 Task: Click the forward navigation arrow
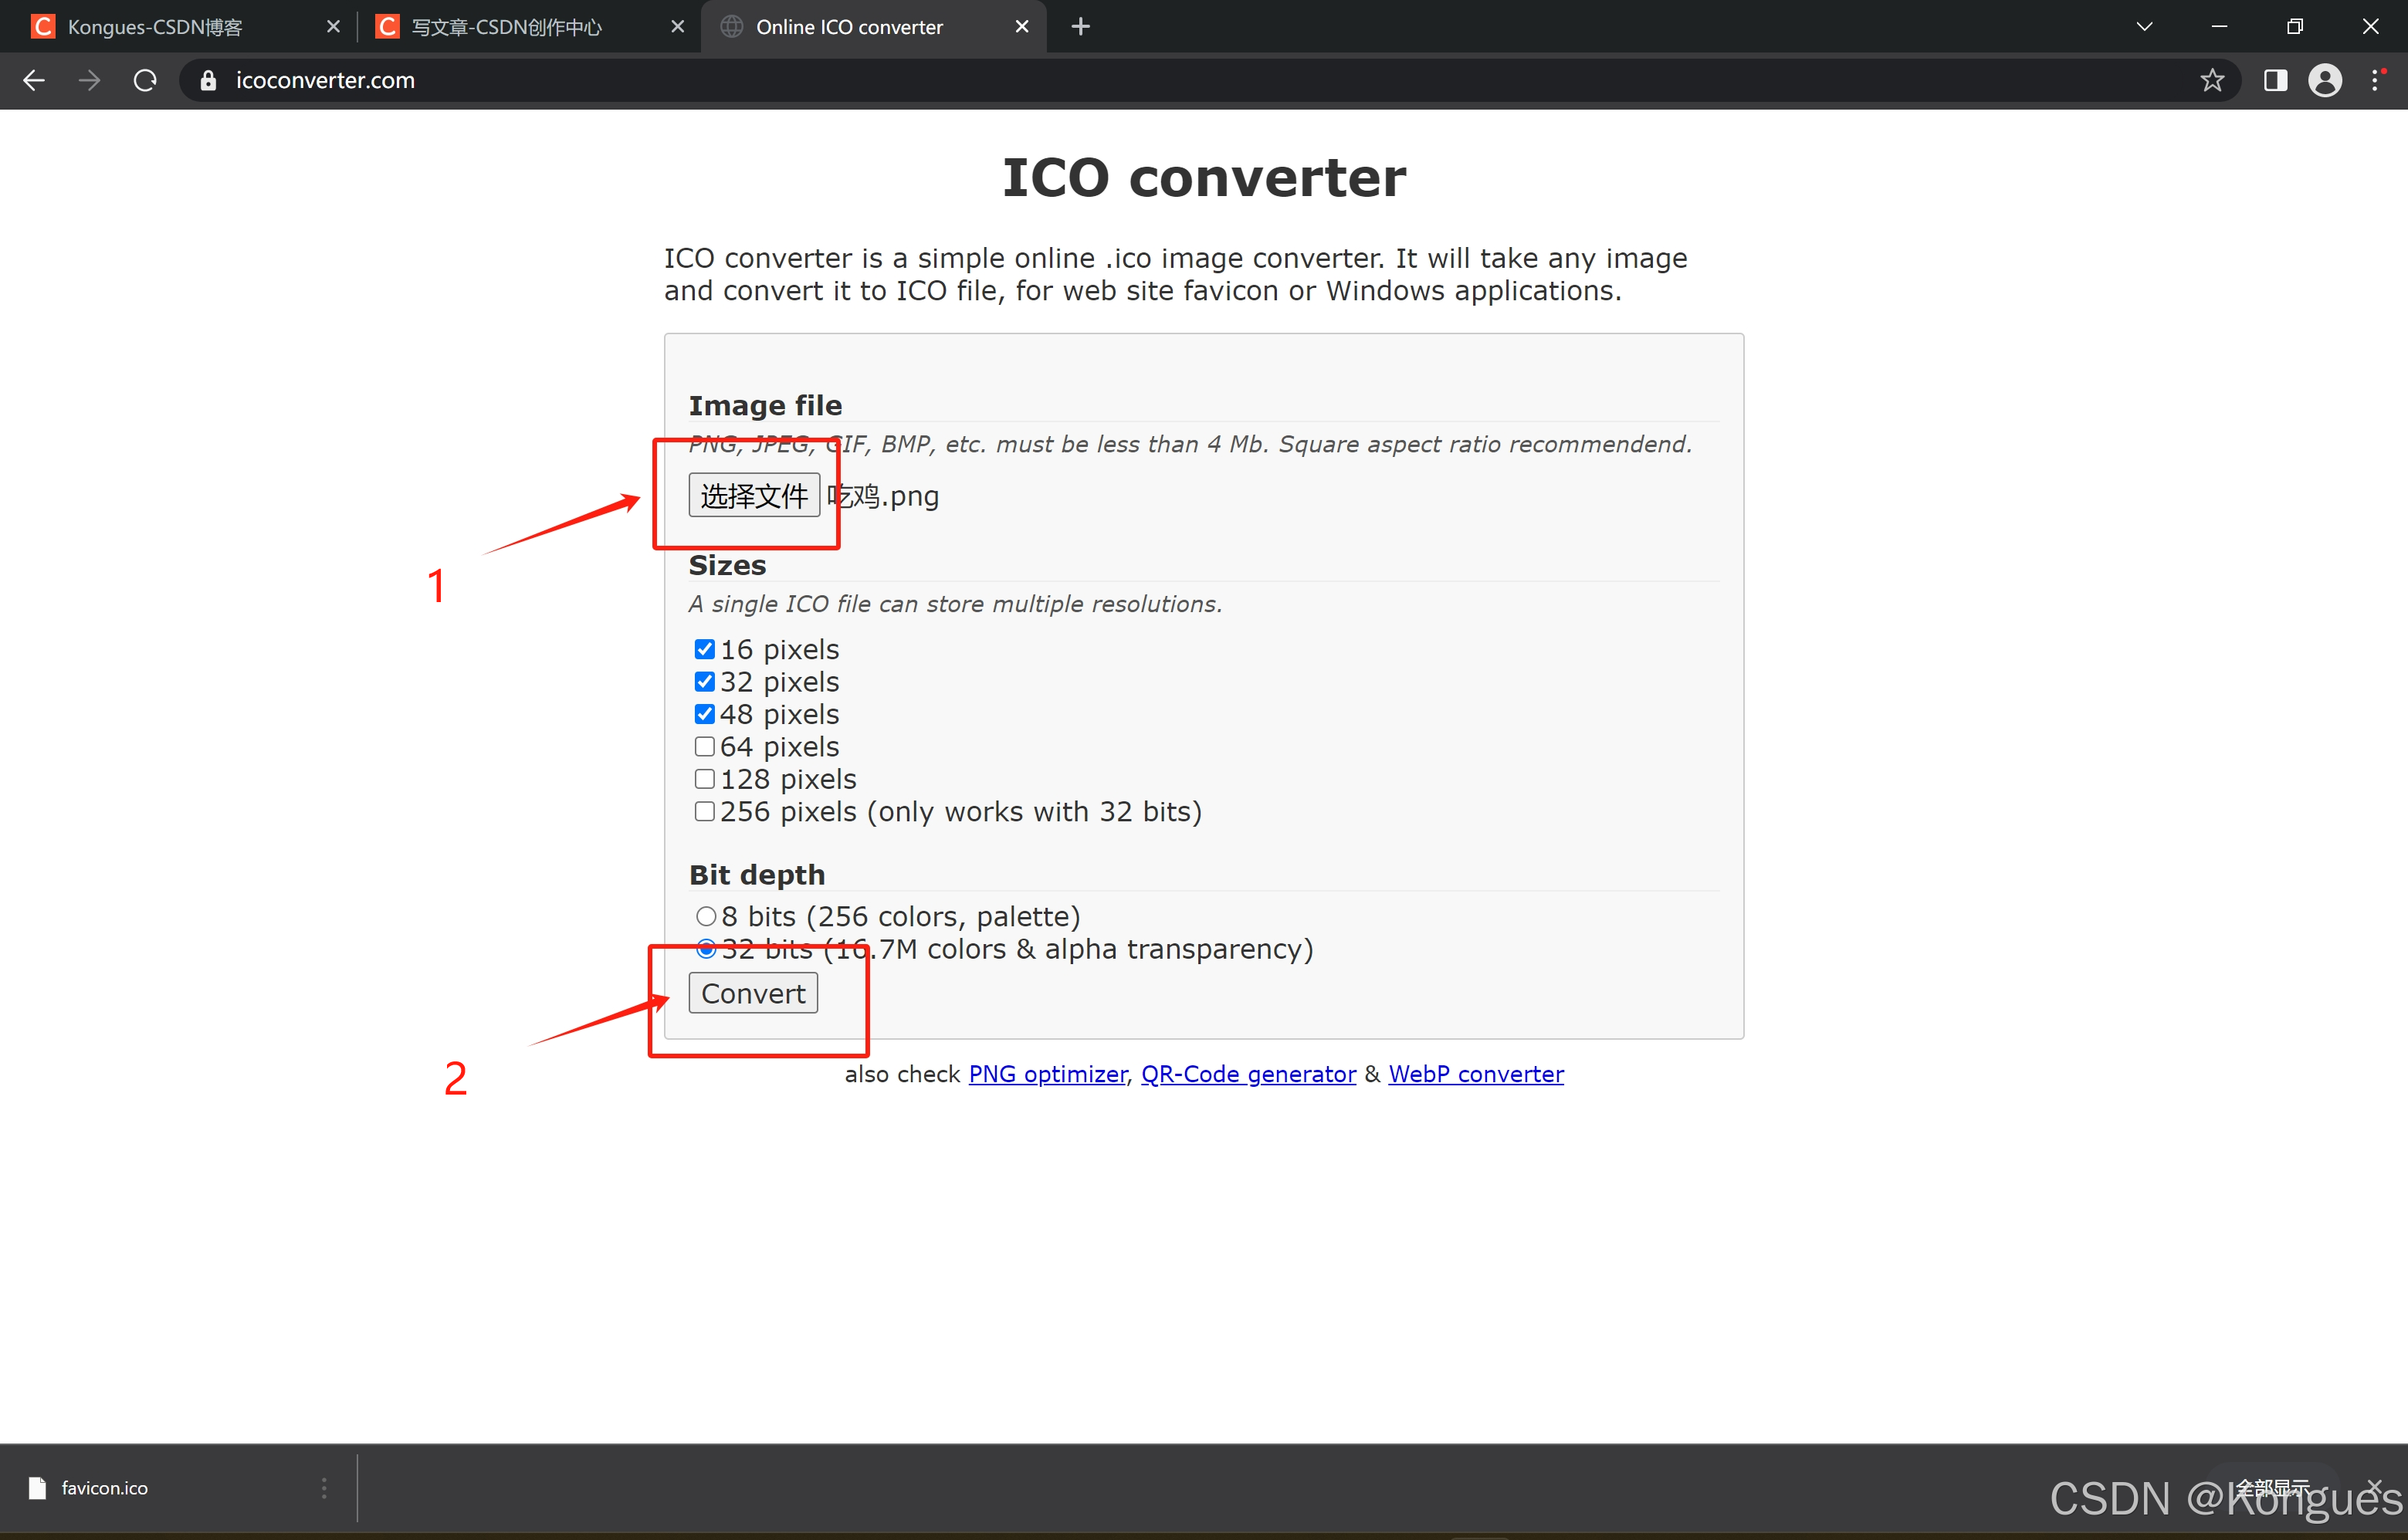(x=88, y=80)
